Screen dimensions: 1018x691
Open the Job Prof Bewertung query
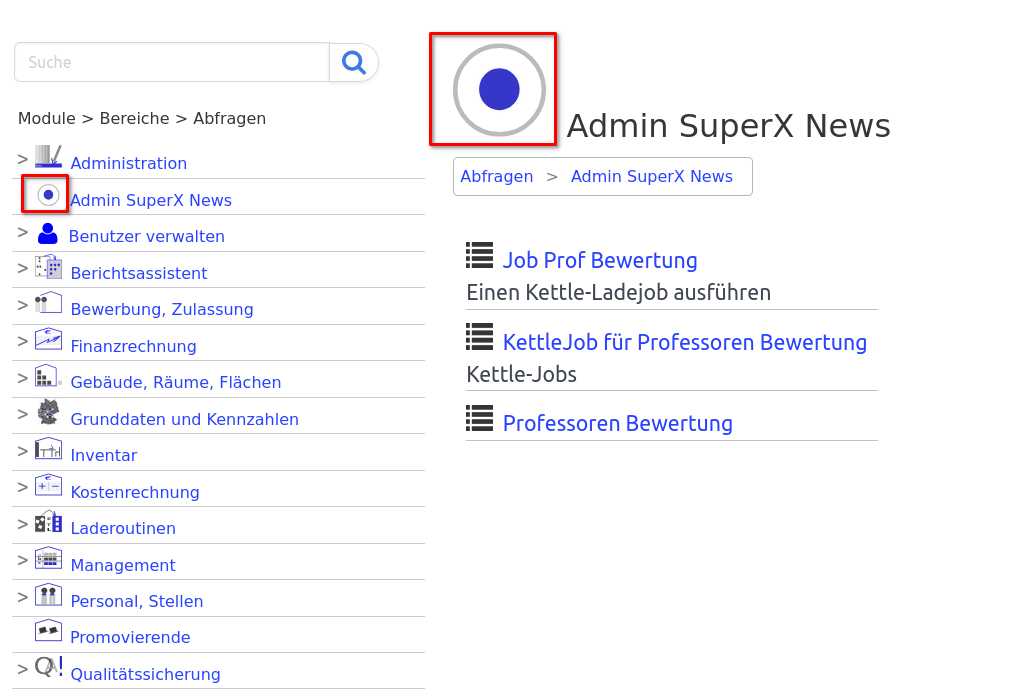(x=600, y=260)
